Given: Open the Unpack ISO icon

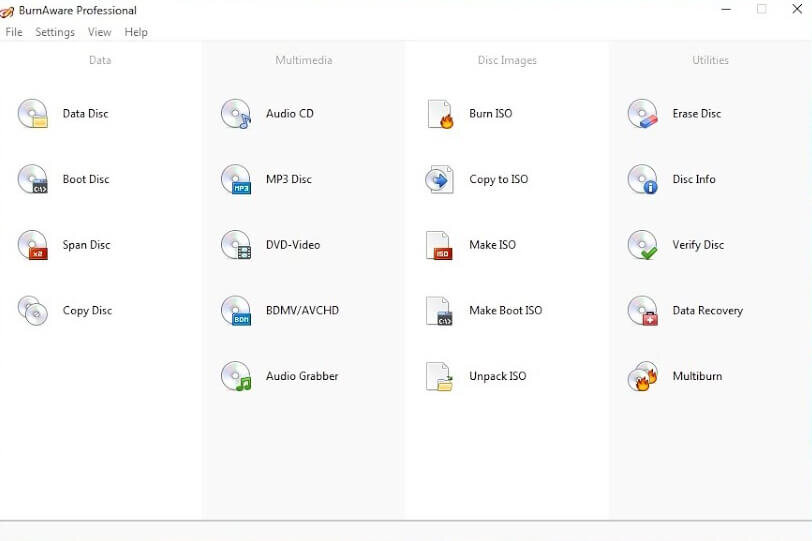Looking at the screenshot, I should click(440, 376).
